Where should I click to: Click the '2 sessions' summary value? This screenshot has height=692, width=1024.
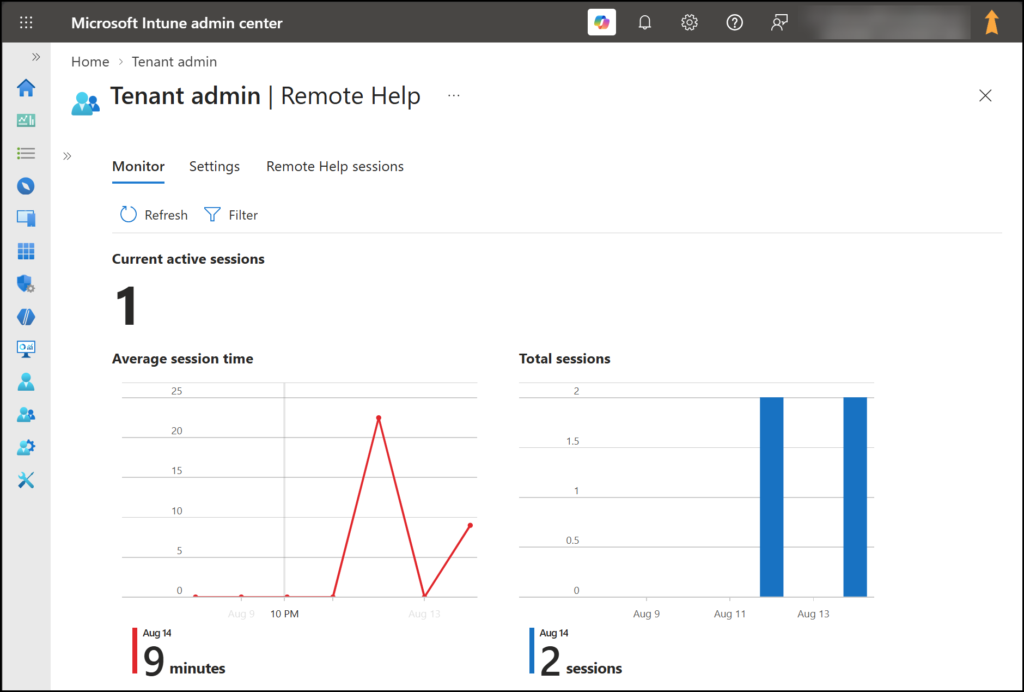tap(581, 659)
